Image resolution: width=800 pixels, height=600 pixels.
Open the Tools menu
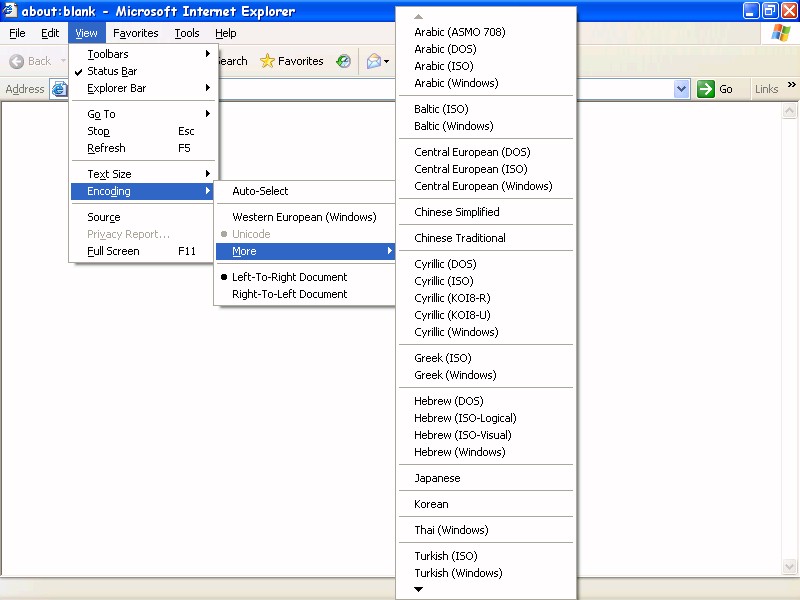pos(187,33)
